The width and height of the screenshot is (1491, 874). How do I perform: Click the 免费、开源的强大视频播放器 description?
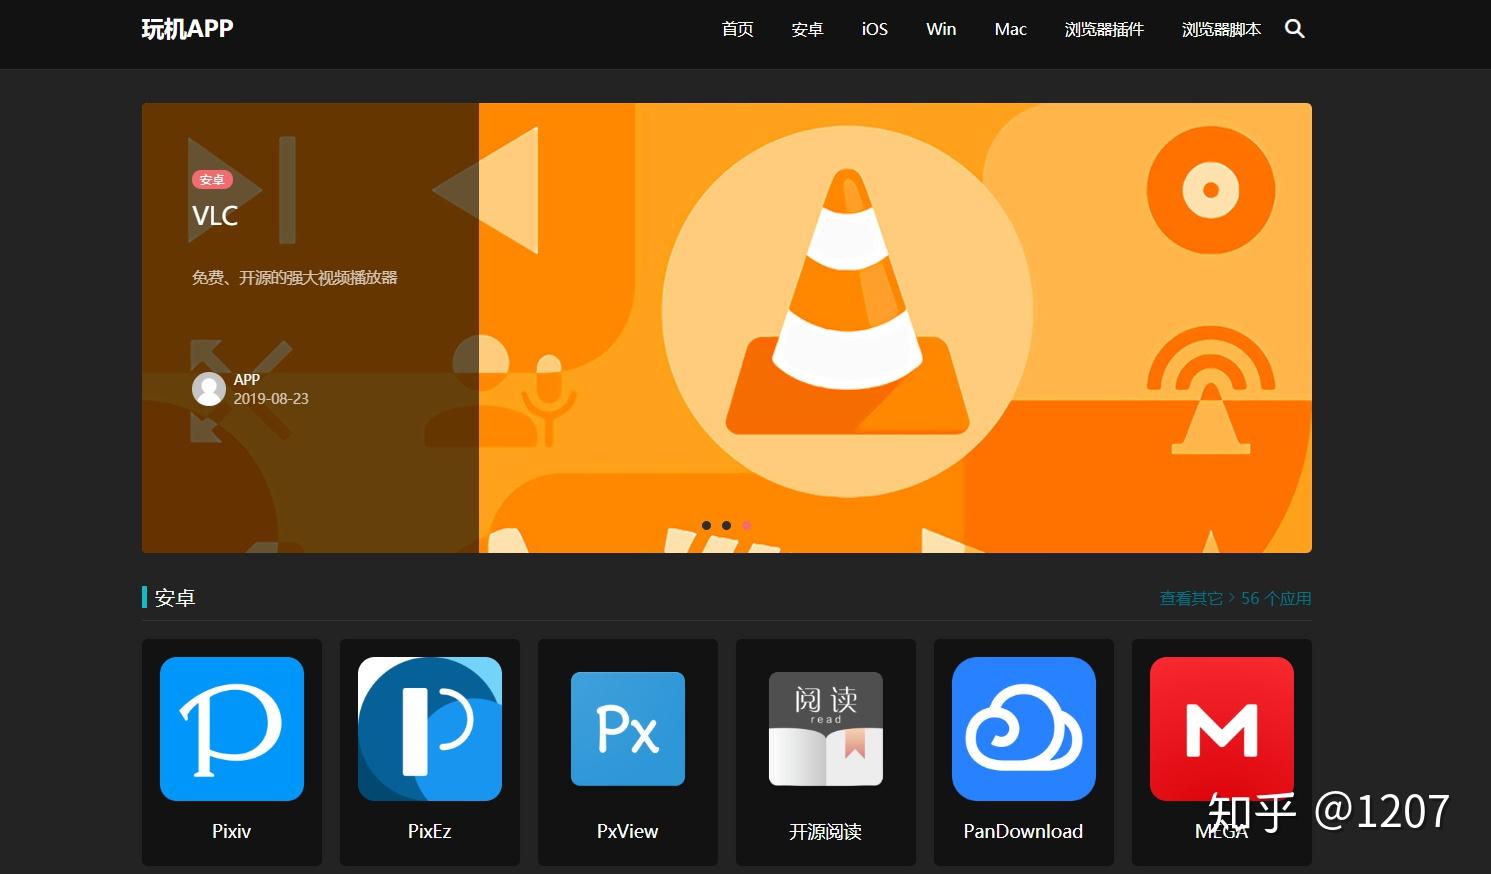pos(295,277)
